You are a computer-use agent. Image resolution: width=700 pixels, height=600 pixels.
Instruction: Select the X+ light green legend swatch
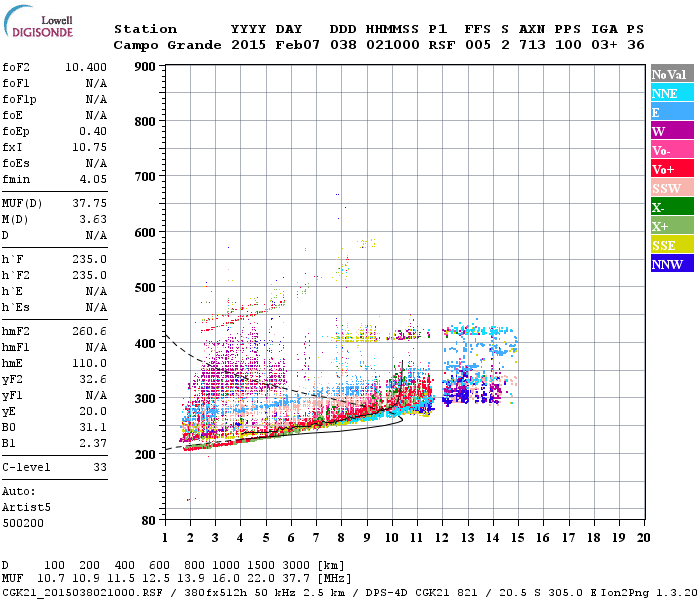(x=672, y=226)
